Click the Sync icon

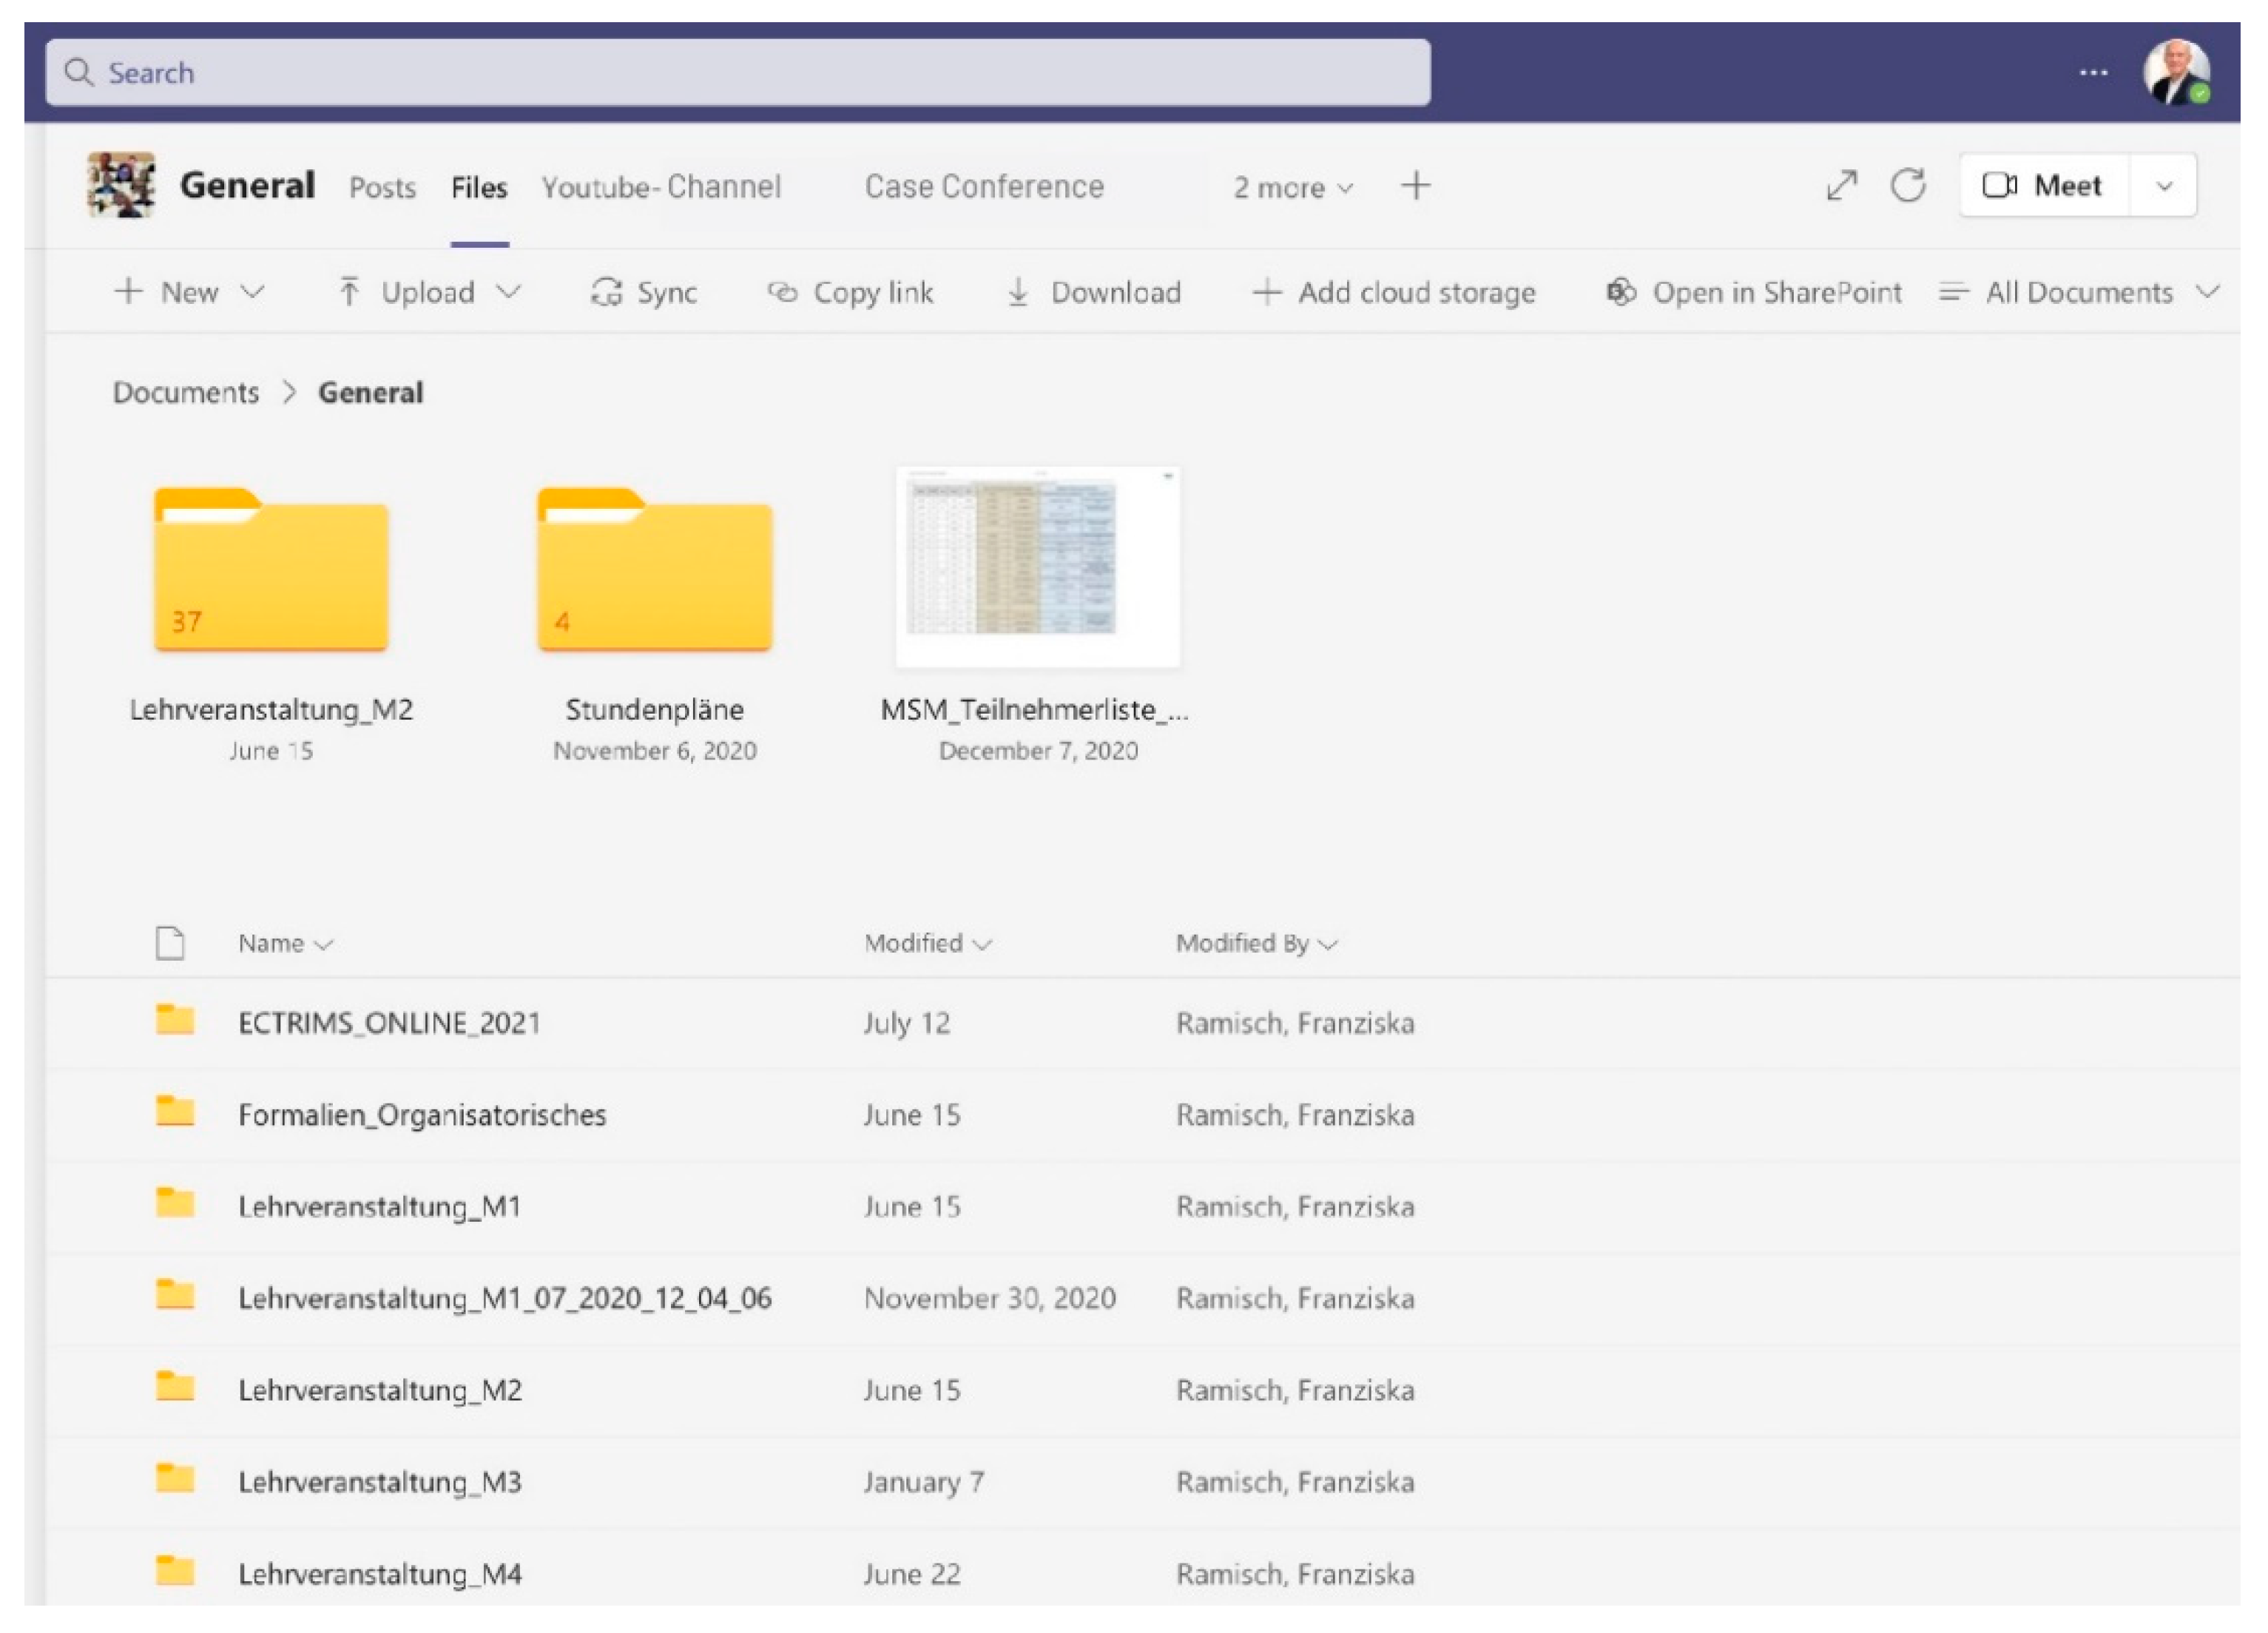606,292
